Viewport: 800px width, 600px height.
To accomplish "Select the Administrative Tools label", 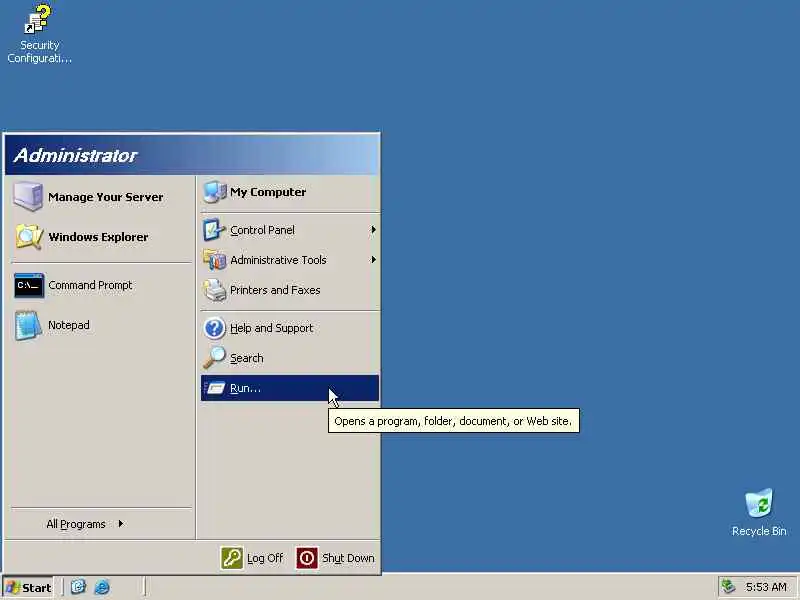I will (x=278, y=260).
